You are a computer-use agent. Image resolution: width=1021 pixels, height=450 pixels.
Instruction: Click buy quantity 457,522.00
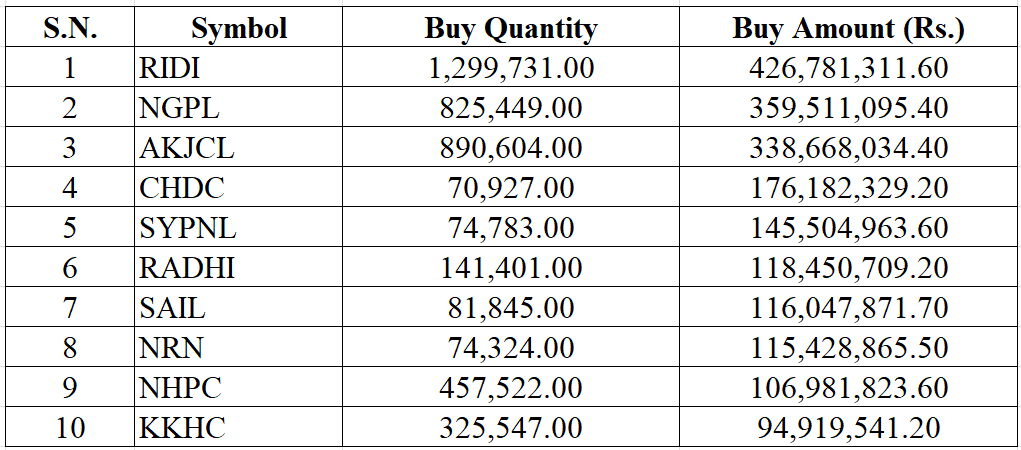(510, 388)
